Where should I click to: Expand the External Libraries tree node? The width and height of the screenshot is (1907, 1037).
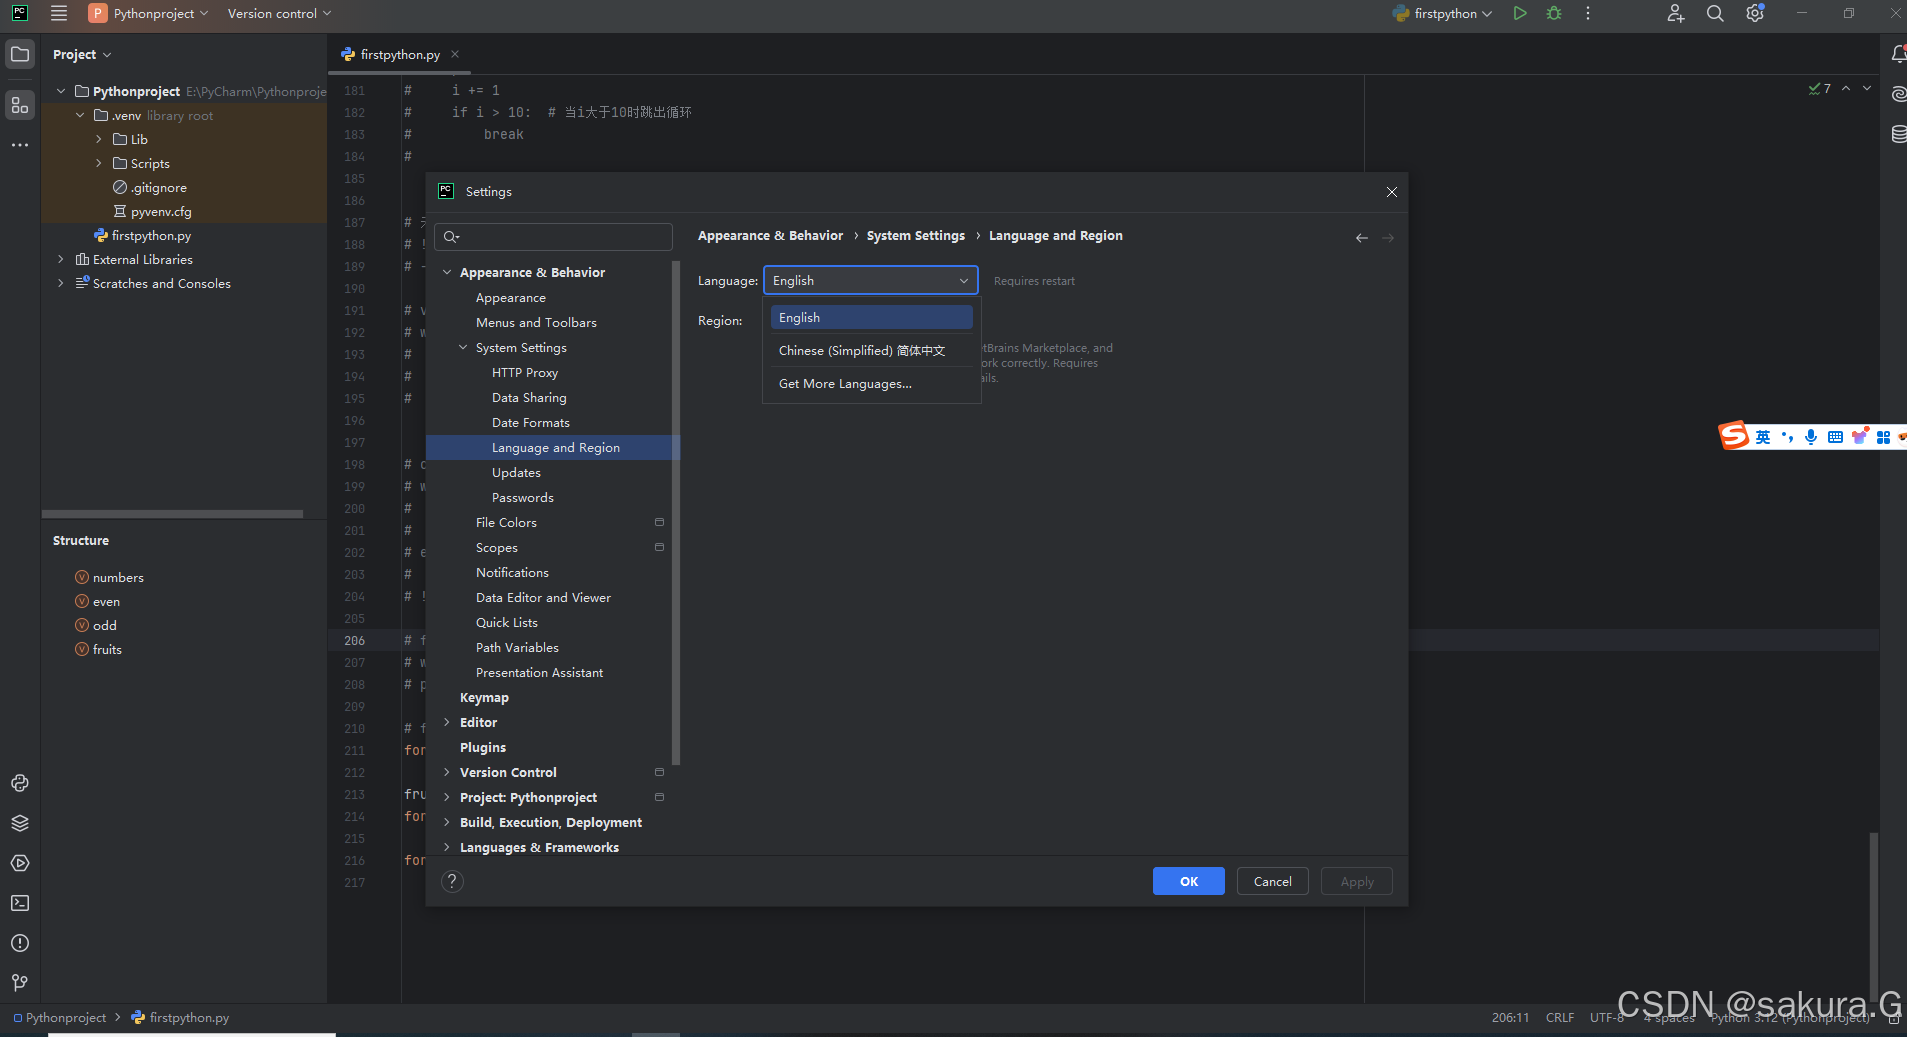[x=61, y=259]
